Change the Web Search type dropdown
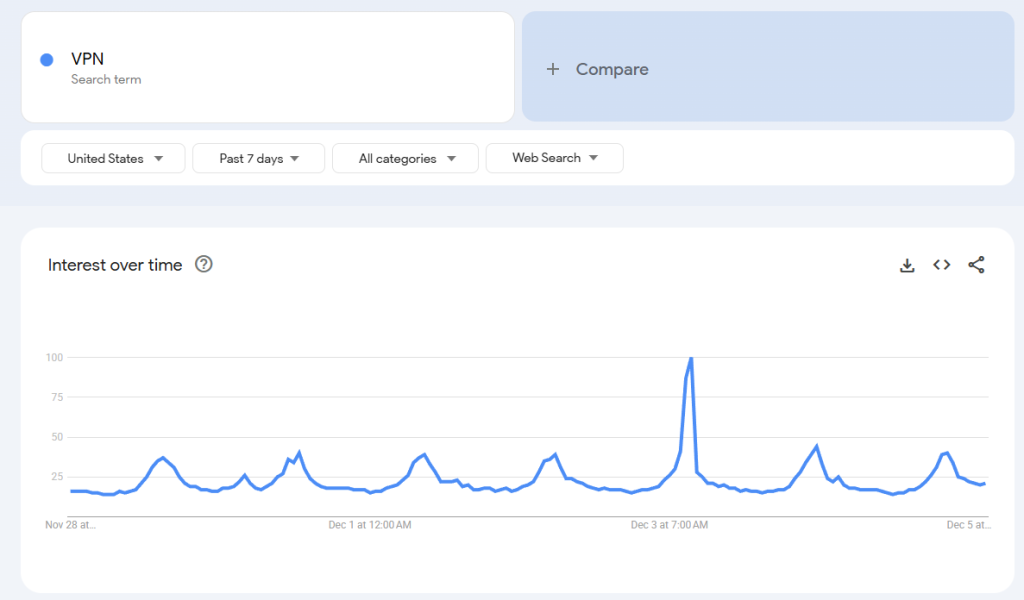 pyautogui.click(x=554, y=158)
